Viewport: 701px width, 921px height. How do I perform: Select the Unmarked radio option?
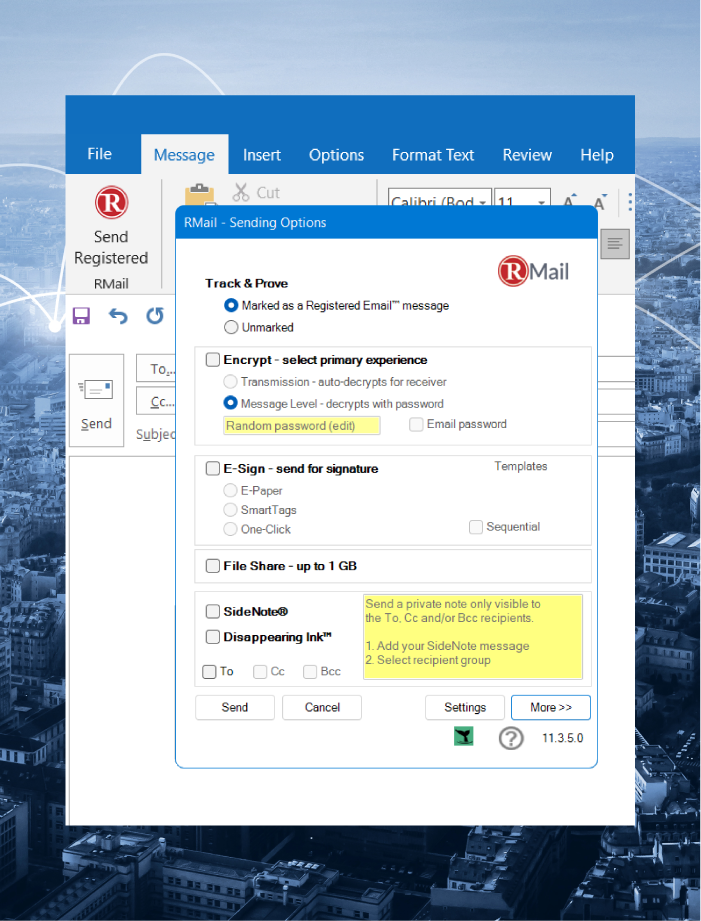pyautogui.click(x=232, y=327)
